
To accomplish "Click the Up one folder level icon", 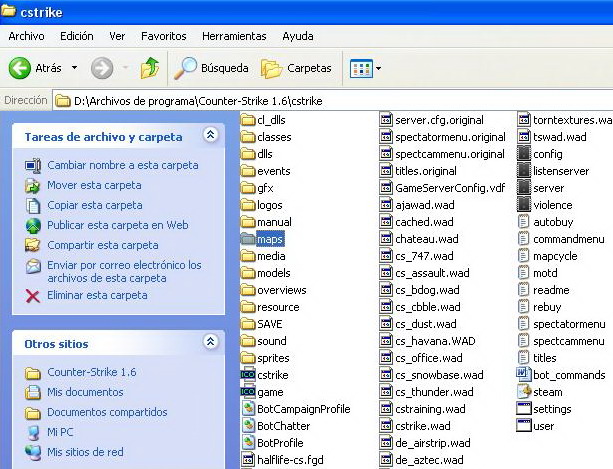I will tap(150, 68).
